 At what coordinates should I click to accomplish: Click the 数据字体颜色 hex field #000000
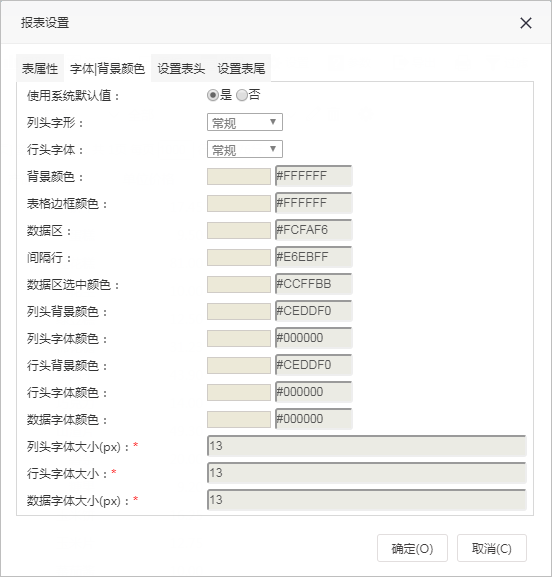[314, 419]
